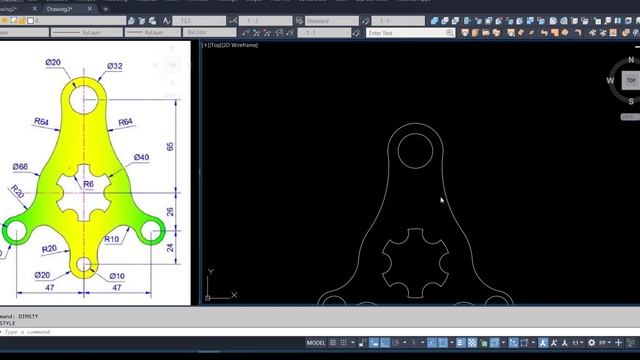Expand the dimension style dropdown

click(265, 20)
